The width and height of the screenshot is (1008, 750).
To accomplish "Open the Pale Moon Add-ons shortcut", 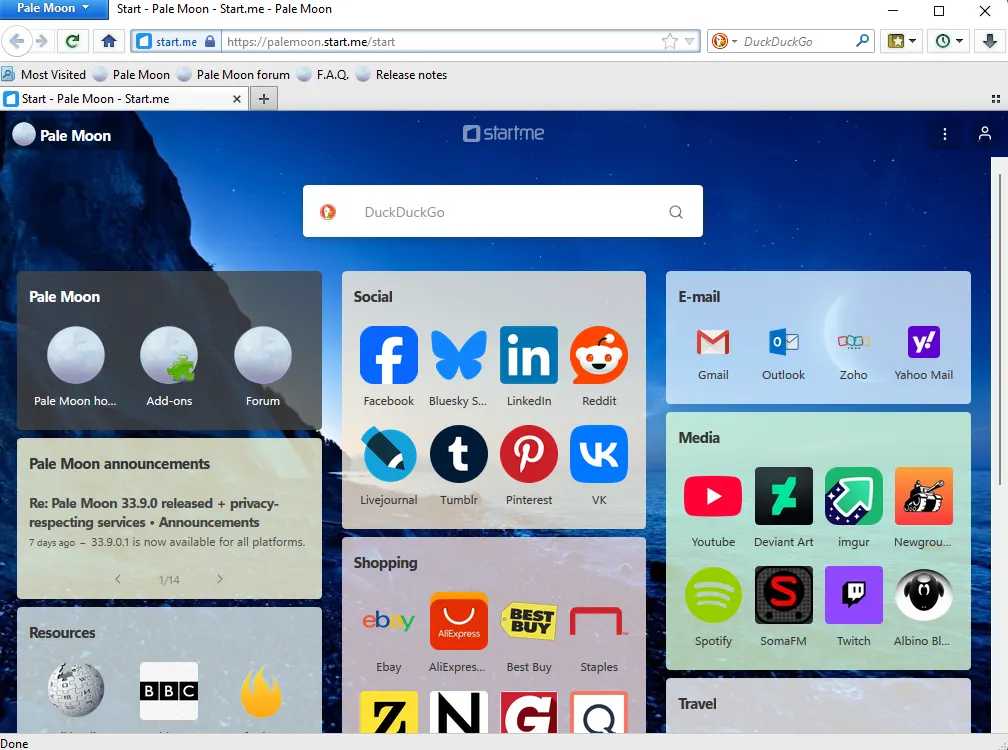I will coord(169,355).
